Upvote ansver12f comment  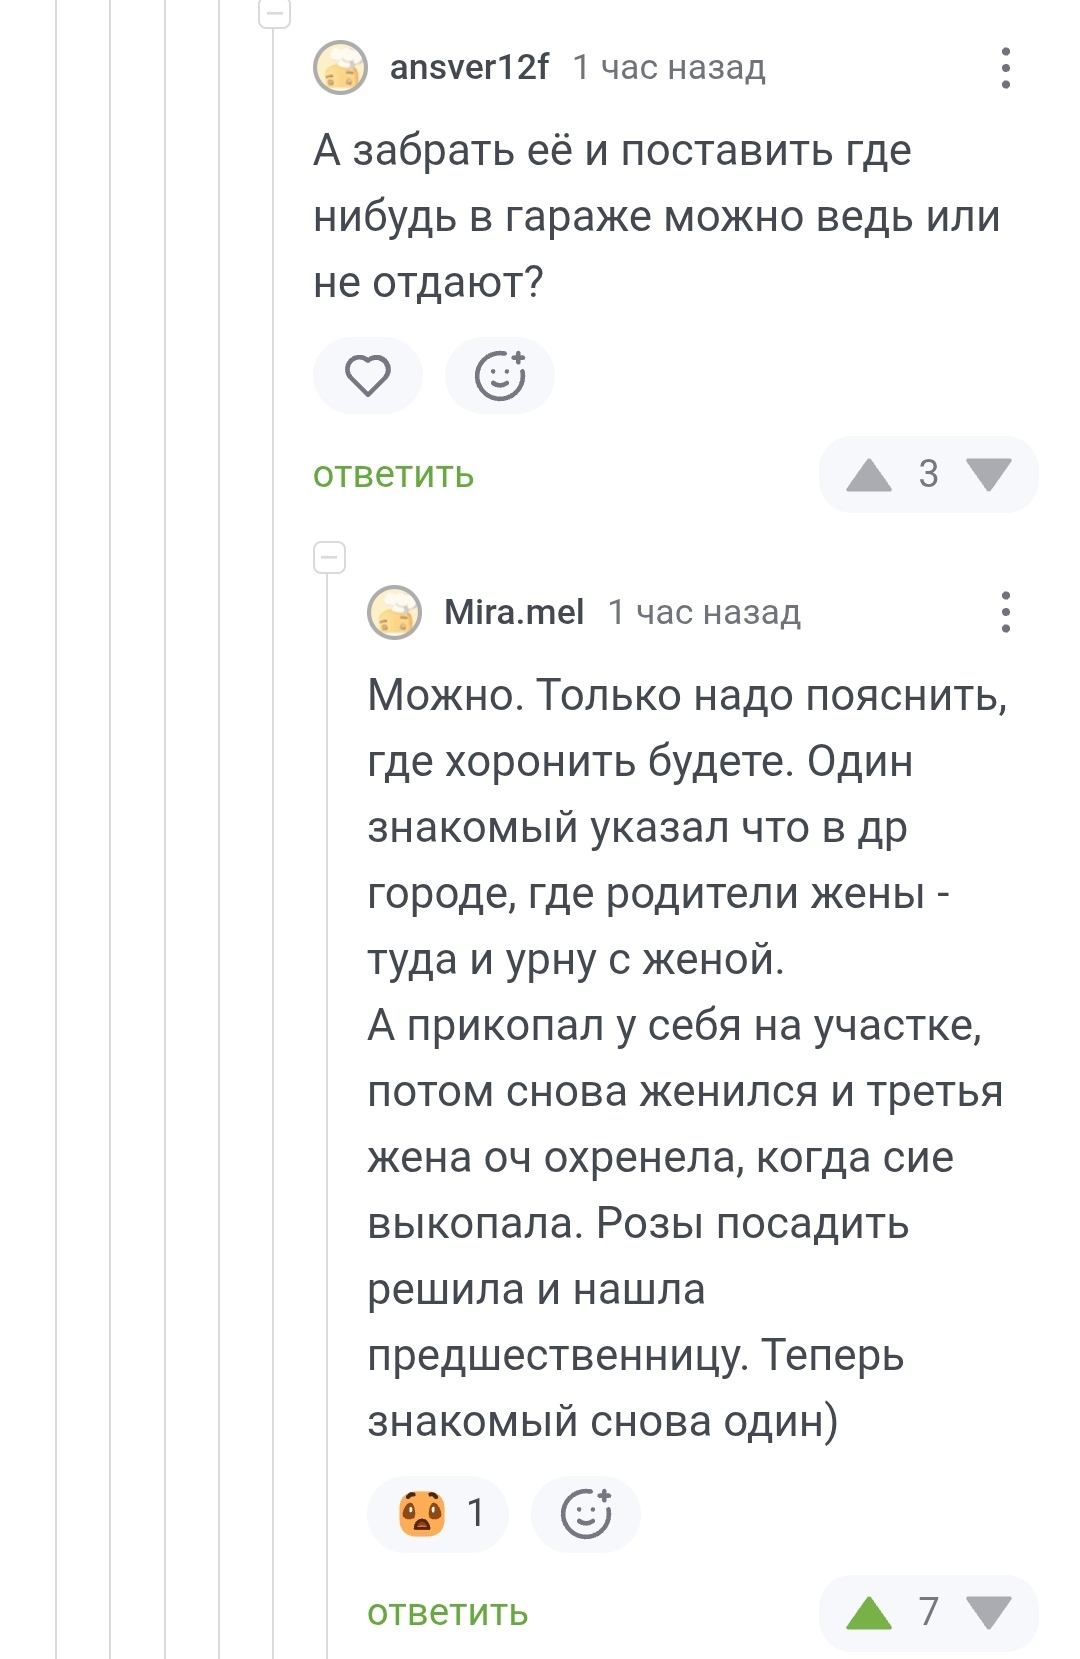coord(868,475)
